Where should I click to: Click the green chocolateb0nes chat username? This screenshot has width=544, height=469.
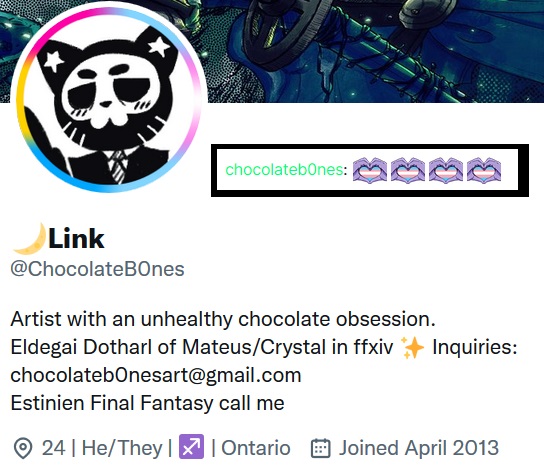[x=284, y=170]
